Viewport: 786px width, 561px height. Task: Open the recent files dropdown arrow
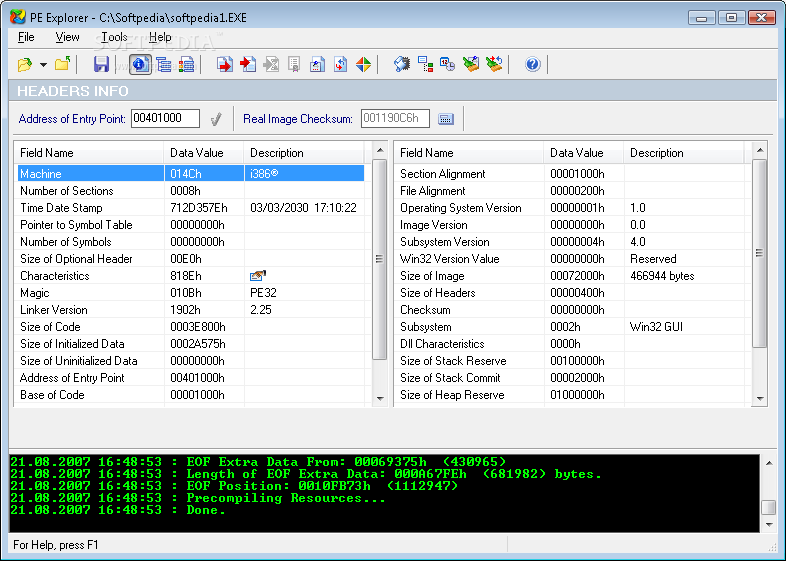[x=43, y=65]
